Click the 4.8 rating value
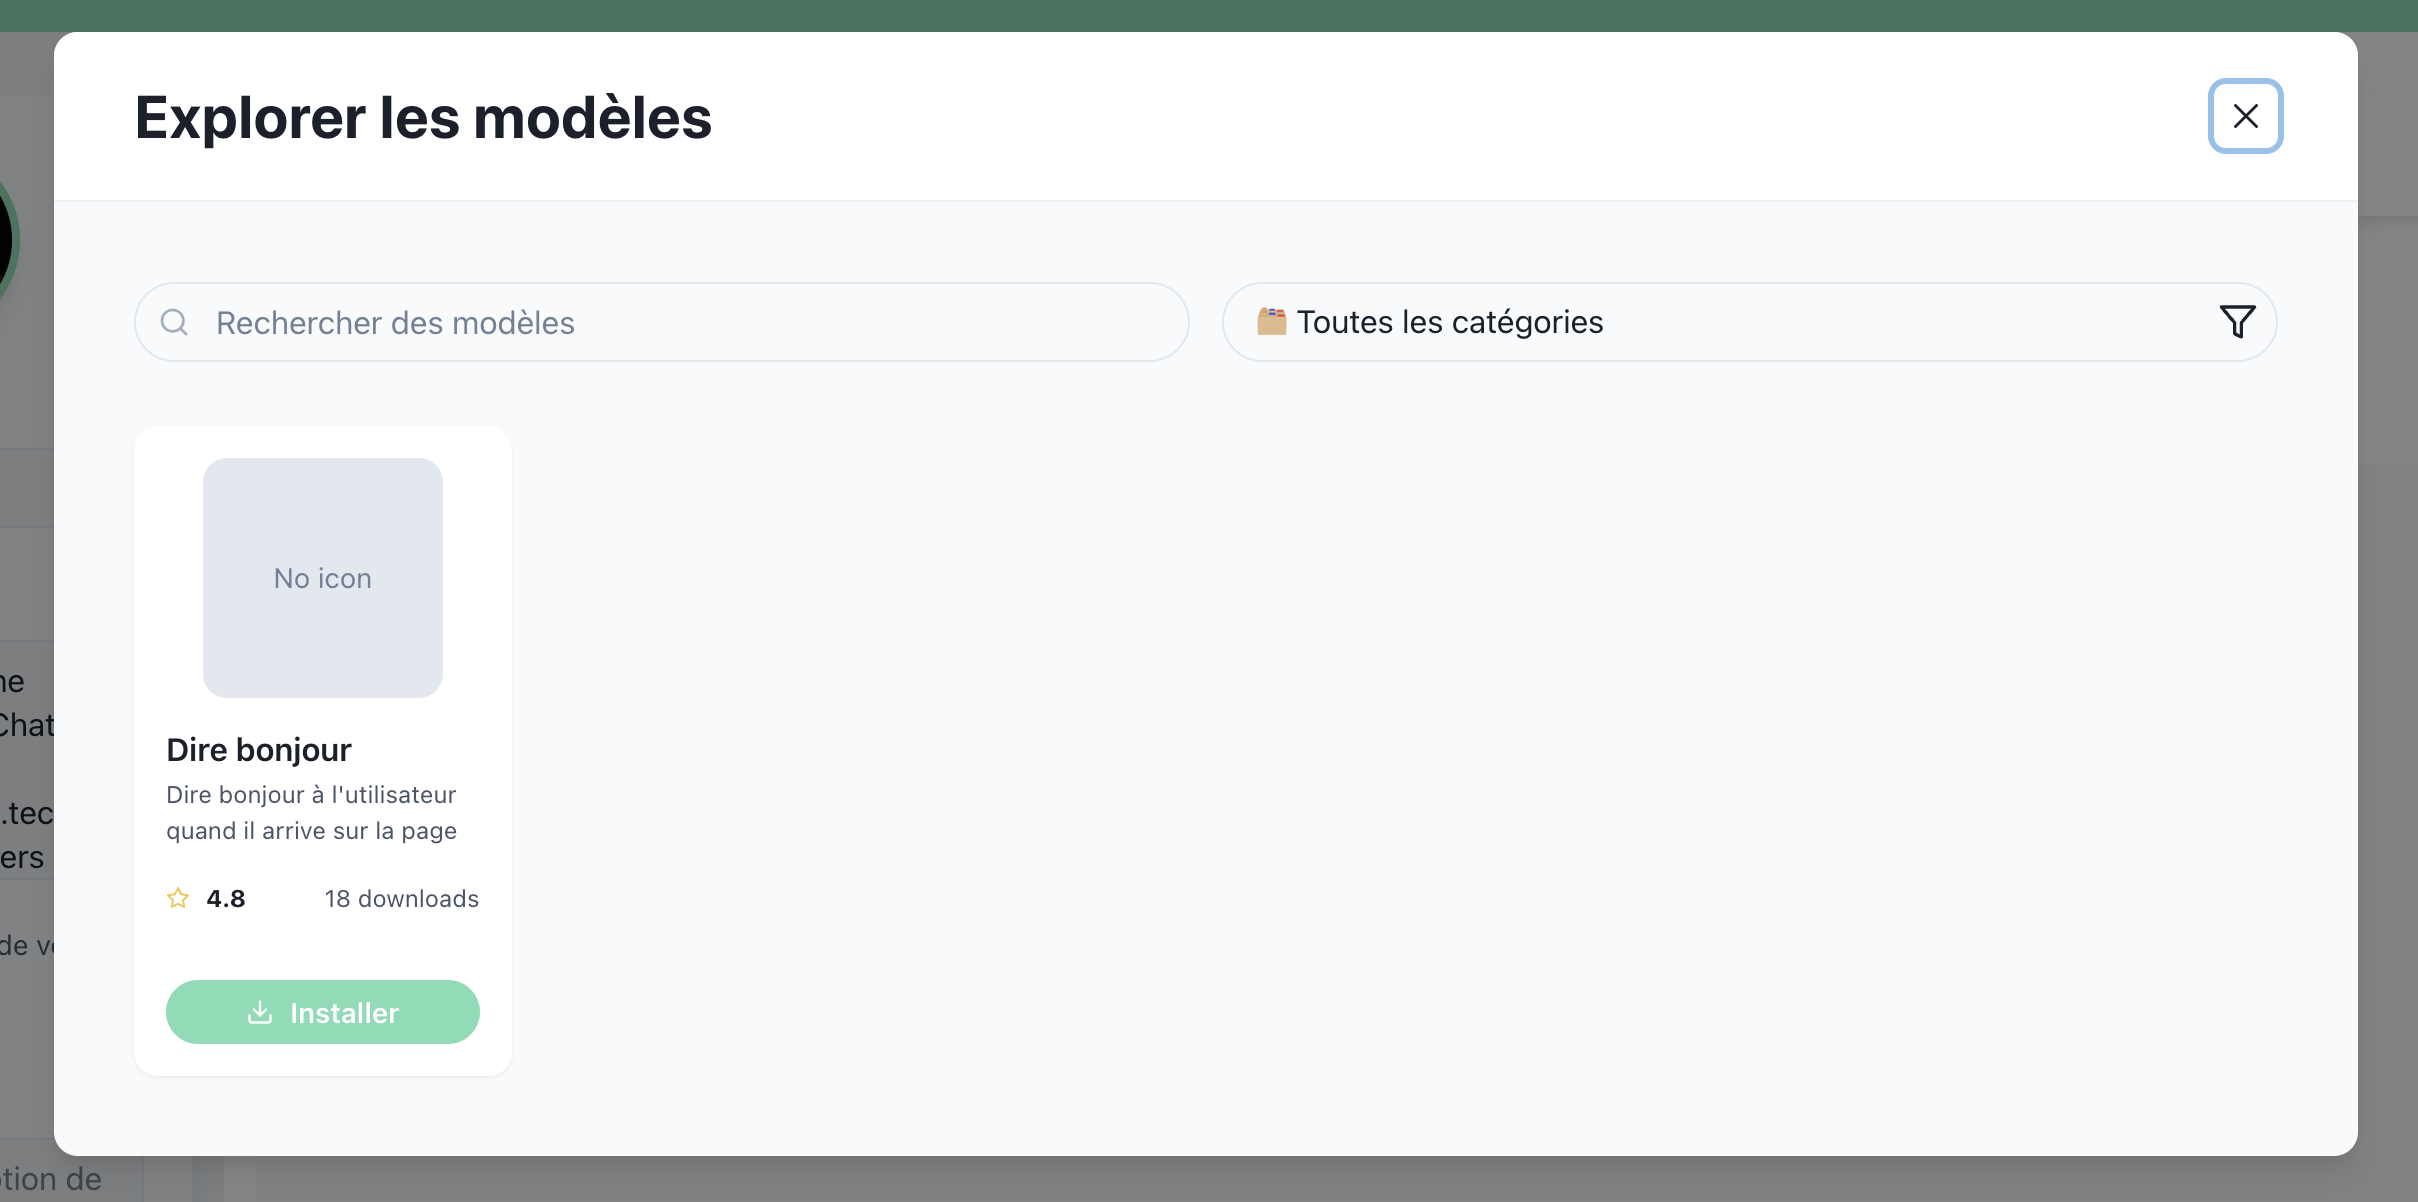The width and height of the screenshot is (2418, 1202). 226,898
